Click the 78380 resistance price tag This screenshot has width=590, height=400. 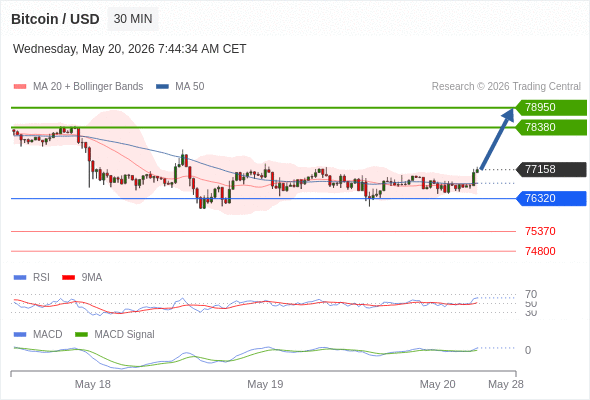pyautogui.click(x=551, y=128)
